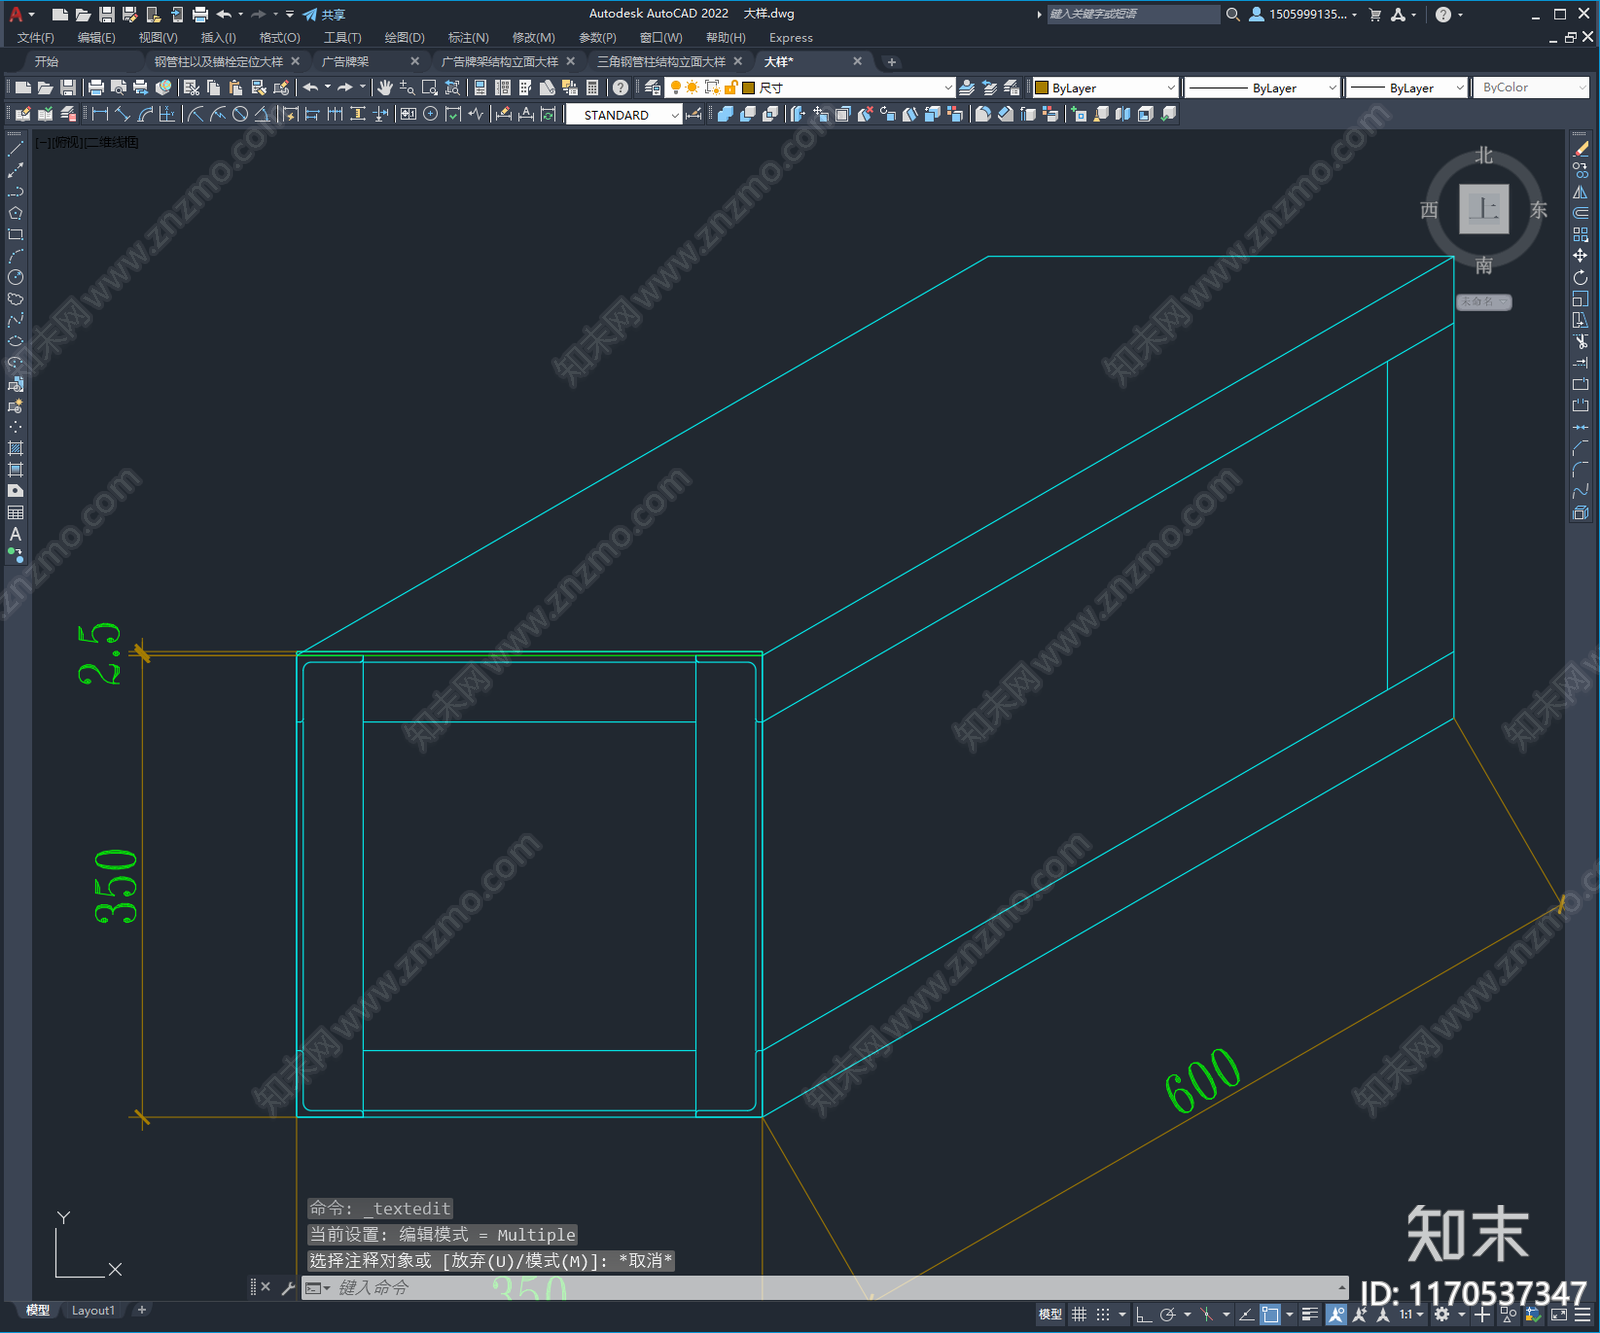Image resolution: width=1600 pixels, height=1333 pixels.
Task: Select the Multiline Text A tool
Action: pos(15,534)
